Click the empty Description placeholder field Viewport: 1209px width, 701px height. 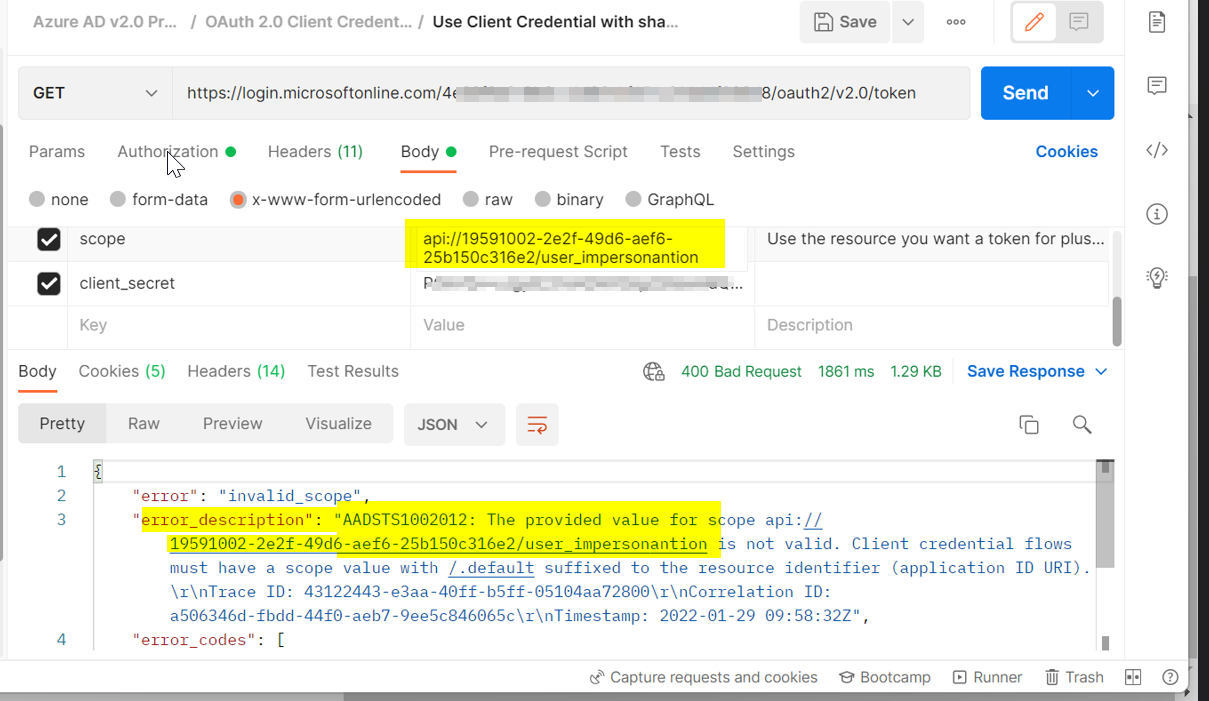(930, 325)
